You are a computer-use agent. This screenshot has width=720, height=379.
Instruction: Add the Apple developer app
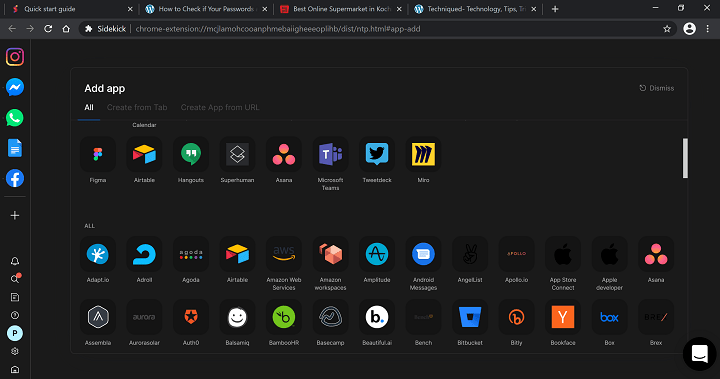click(609, 254)
